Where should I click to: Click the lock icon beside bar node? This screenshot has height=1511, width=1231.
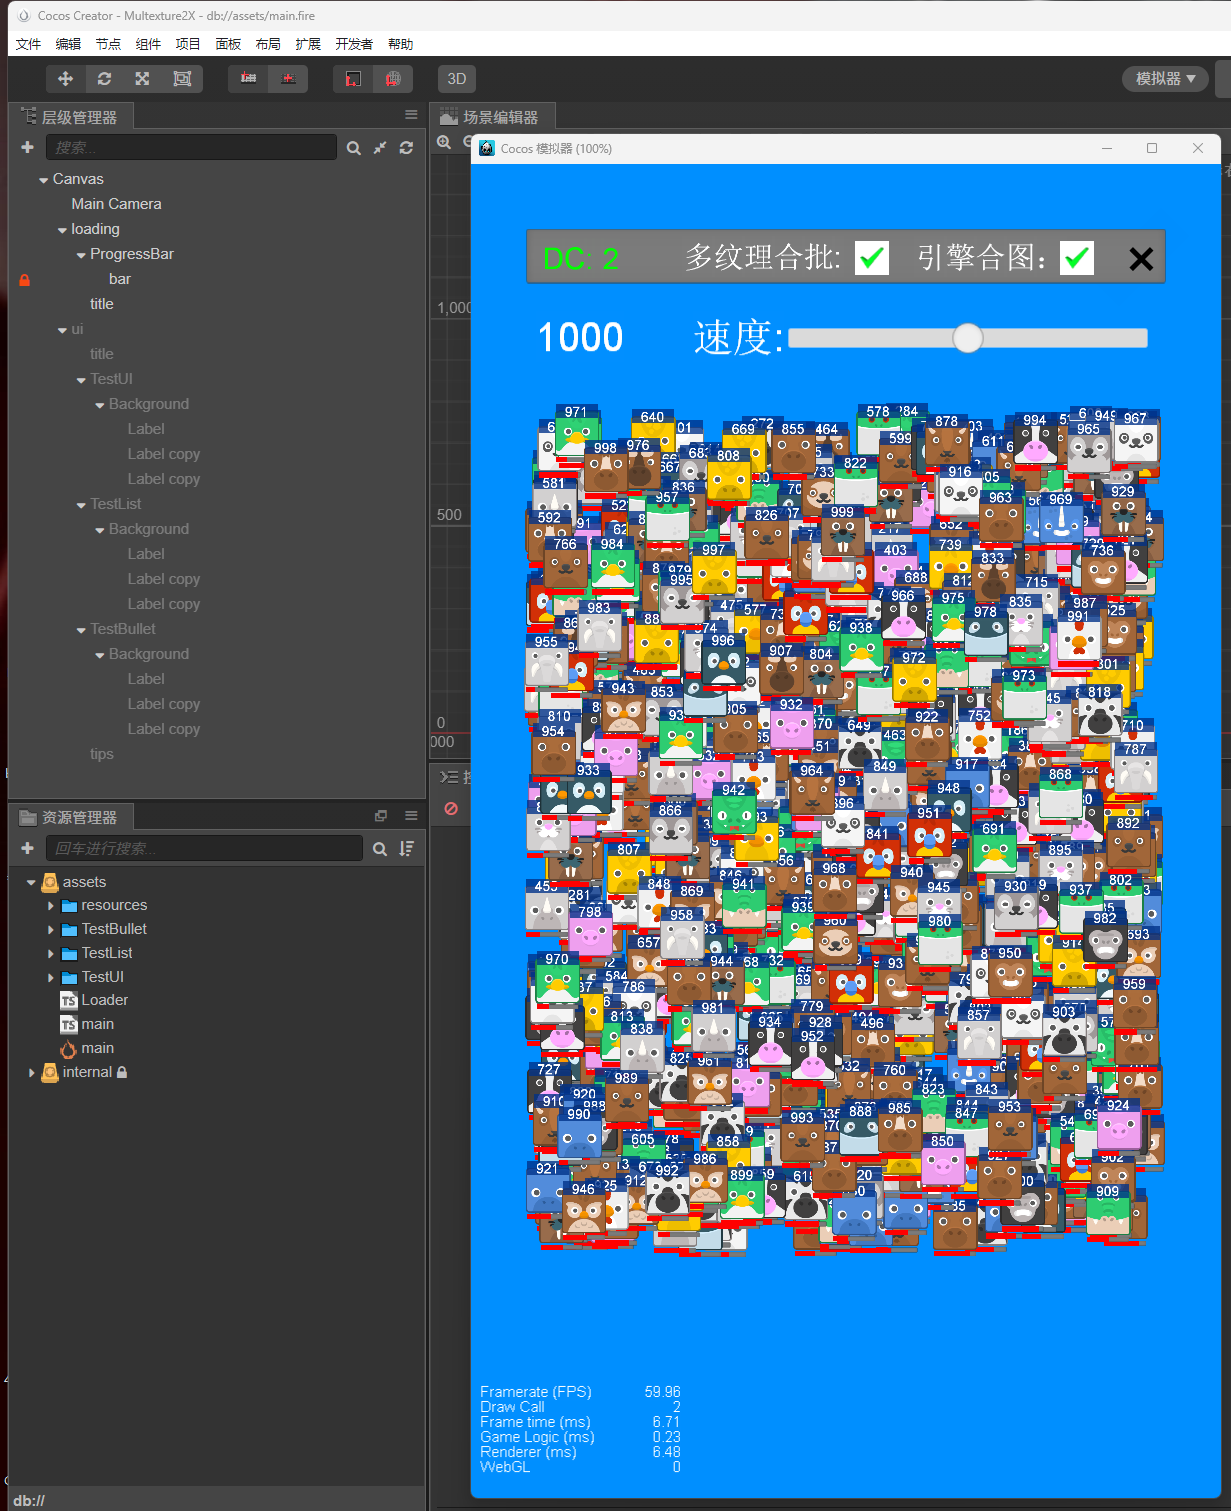pyautogui.click(x=25, y=280)
